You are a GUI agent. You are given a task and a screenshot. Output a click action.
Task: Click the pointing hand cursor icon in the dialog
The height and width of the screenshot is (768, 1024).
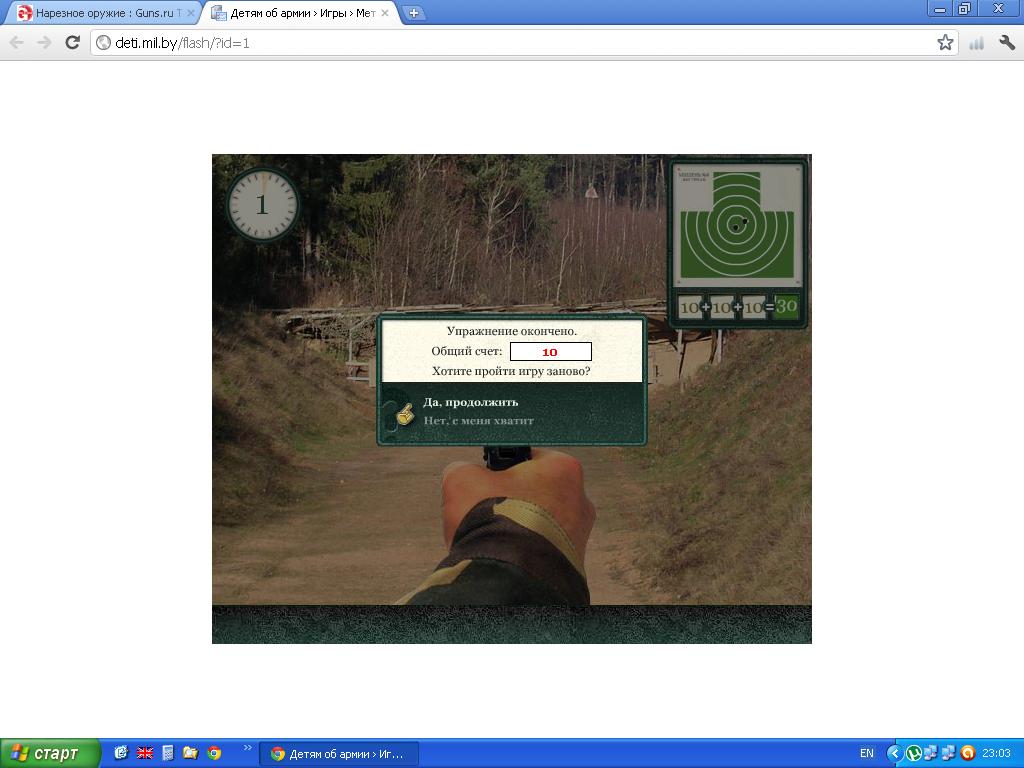click(x=405, y=414)
